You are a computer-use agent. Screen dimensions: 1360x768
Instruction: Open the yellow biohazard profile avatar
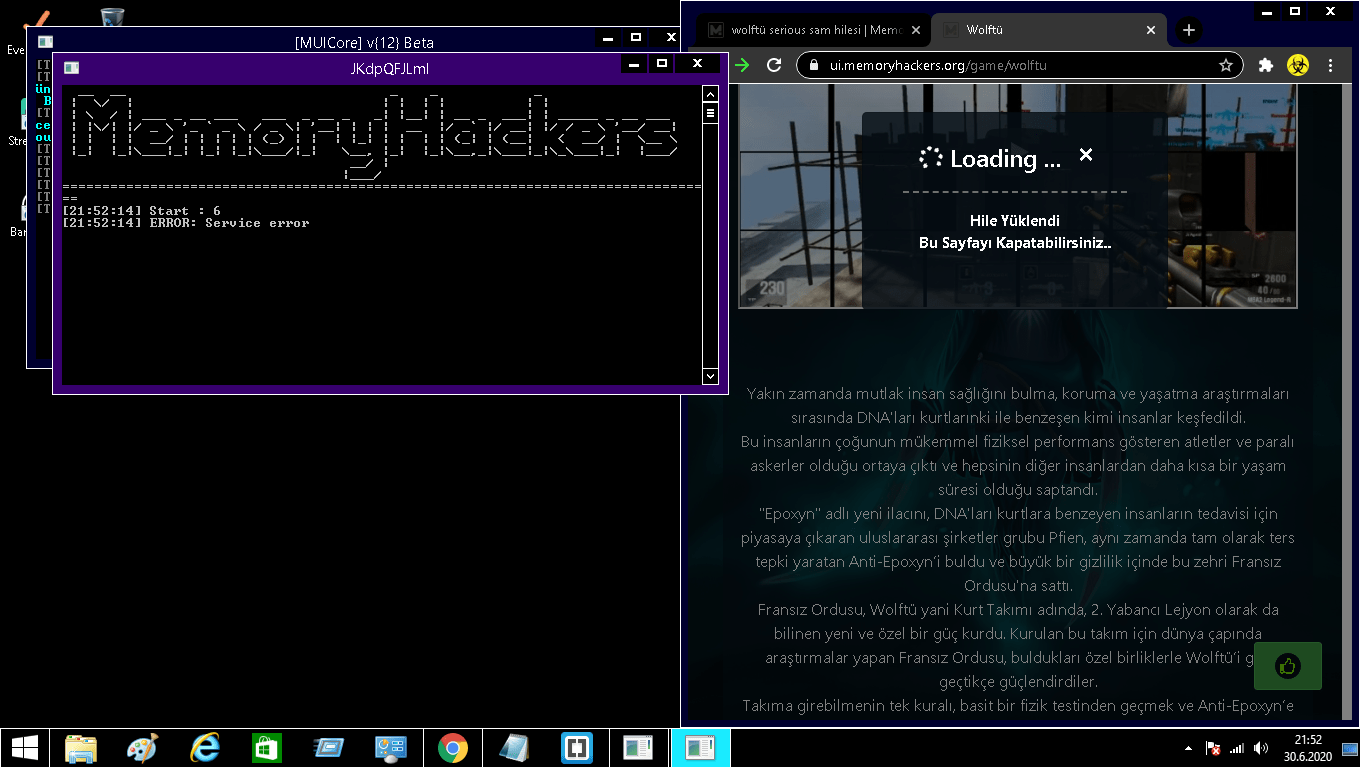click(1298, 65)
